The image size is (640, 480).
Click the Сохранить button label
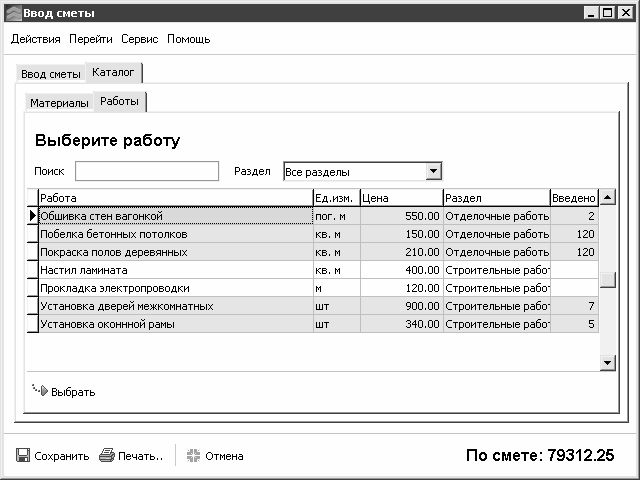(62, 456)
